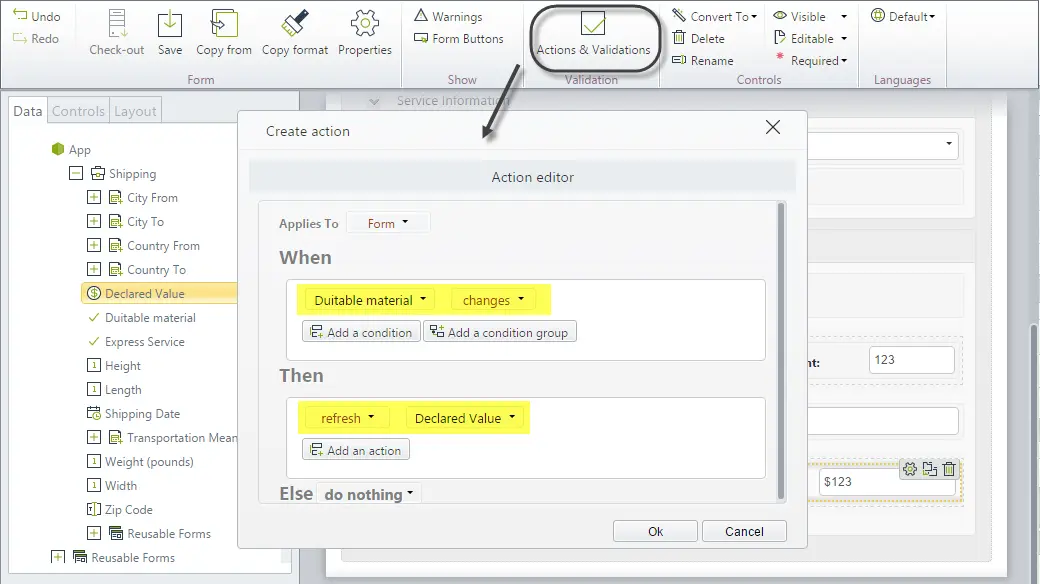Select Height attribute in tree
Screen dimensions: 1040x584
(114, 366)
